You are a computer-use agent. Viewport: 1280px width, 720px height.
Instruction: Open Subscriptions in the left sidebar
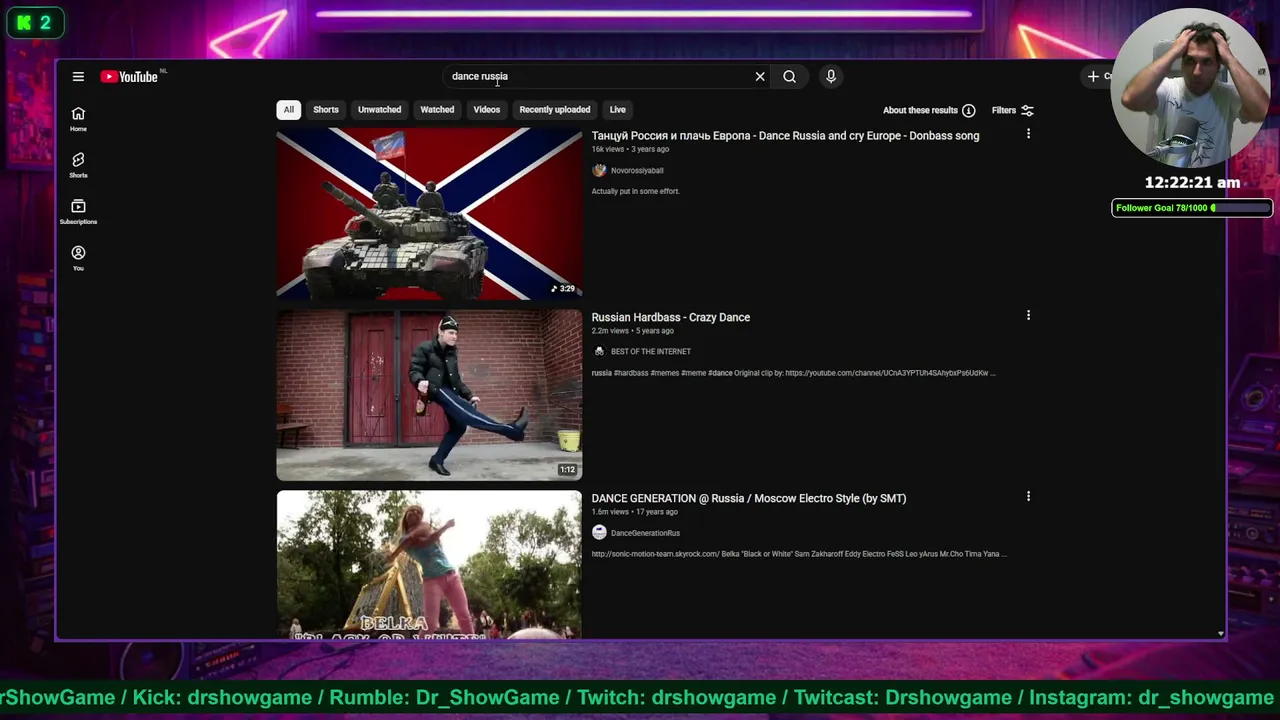click(78, 212)
